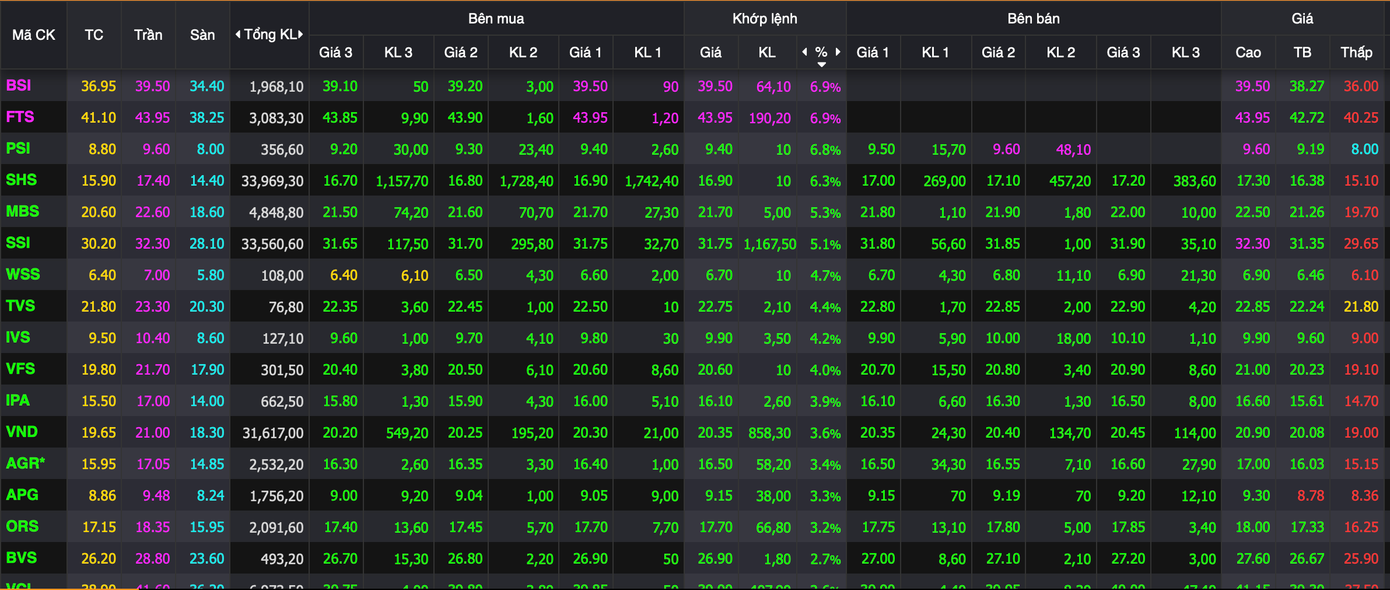Open the BSI stock symbol

tap(19, 86)
